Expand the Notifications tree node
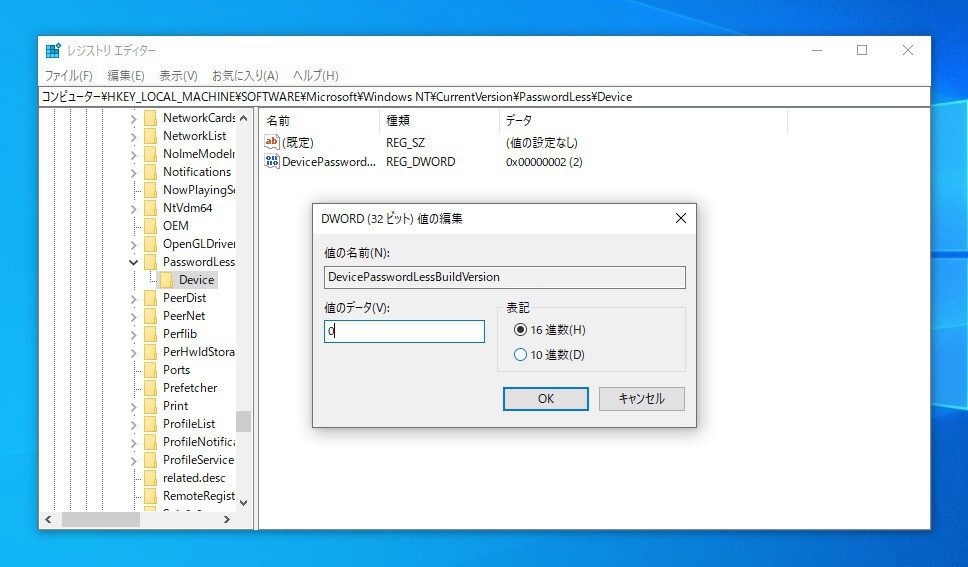Screen dimensions: 968x567 [133, 172]
